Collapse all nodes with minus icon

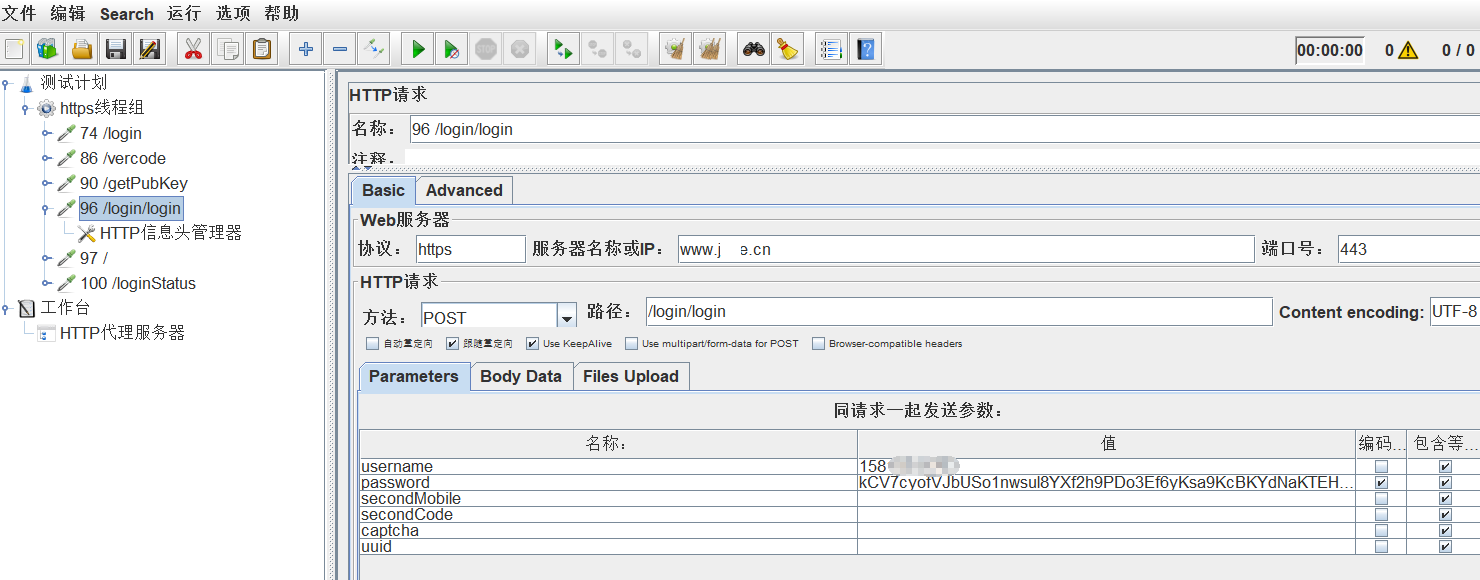point(340,49)
